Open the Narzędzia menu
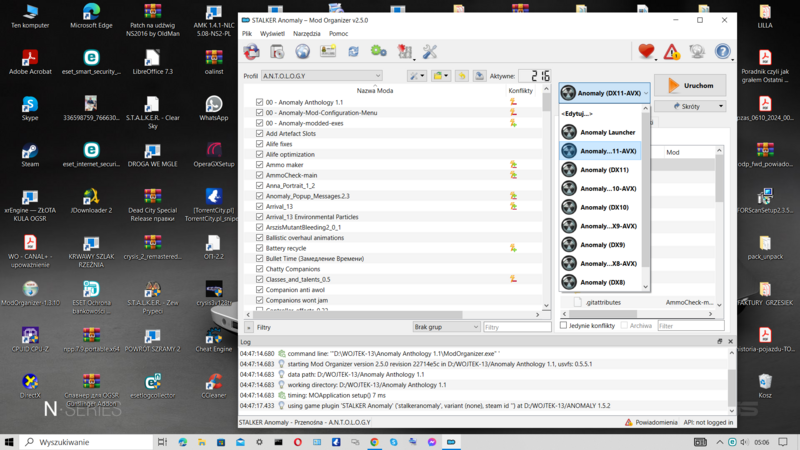The width and height of the screenshot is (800, 450). [x=306, y=34]
